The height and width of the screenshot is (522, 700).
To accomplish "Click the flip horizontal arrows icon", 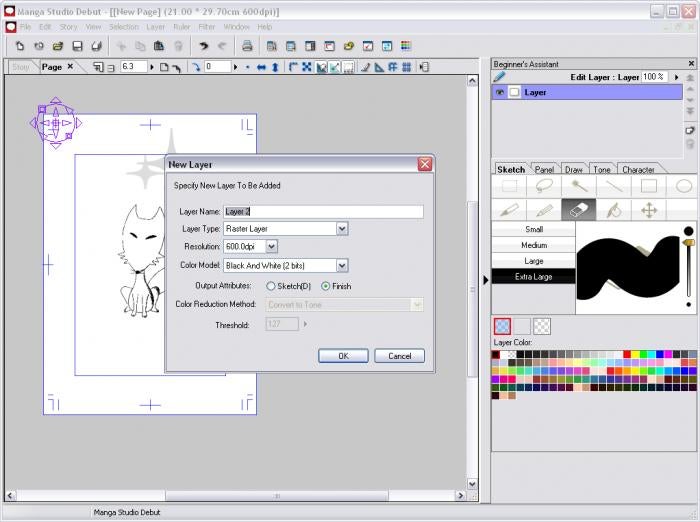I will [262, 67].
